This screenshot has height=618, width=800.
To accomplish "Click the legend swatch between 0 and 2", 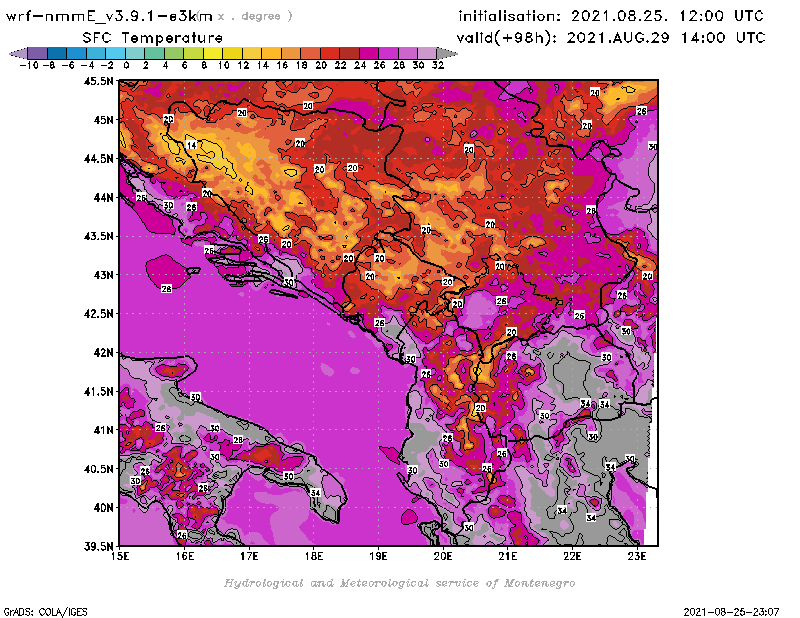I will click(135, 53).
